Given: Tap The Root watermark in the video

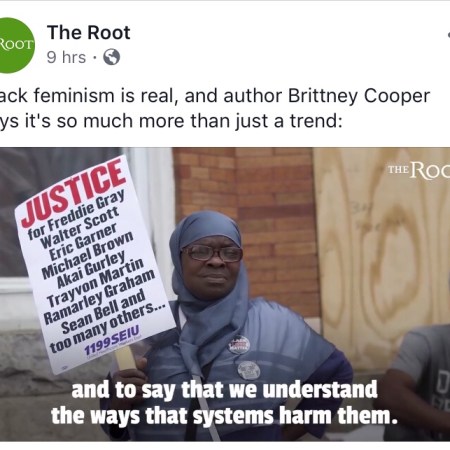Looking at the screenshot, I should click(x=419, y=170).
